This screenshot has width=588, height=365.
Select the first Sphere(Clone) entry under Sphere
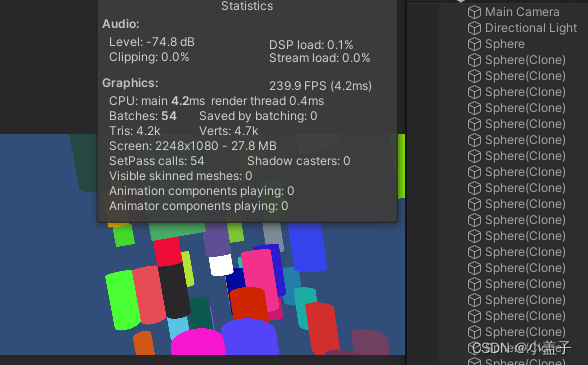click(525, 60)
